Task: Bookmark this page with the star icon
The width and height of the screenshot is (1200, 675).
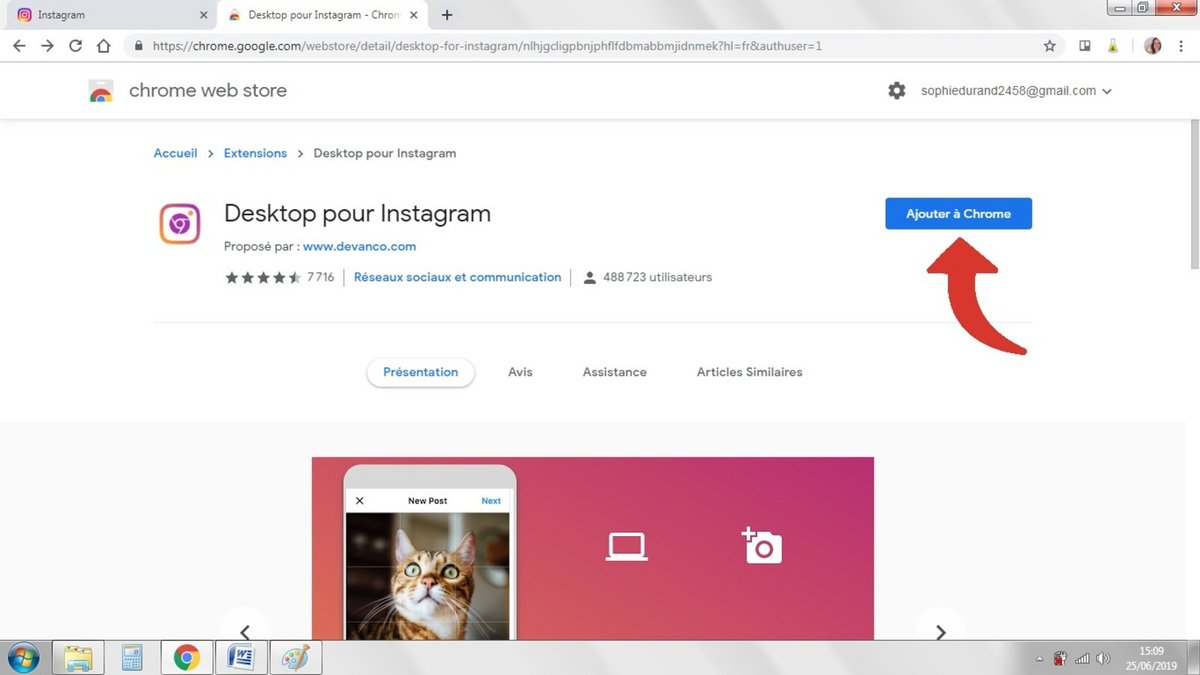Action: pyautogui.click(x=1051, y=45)
